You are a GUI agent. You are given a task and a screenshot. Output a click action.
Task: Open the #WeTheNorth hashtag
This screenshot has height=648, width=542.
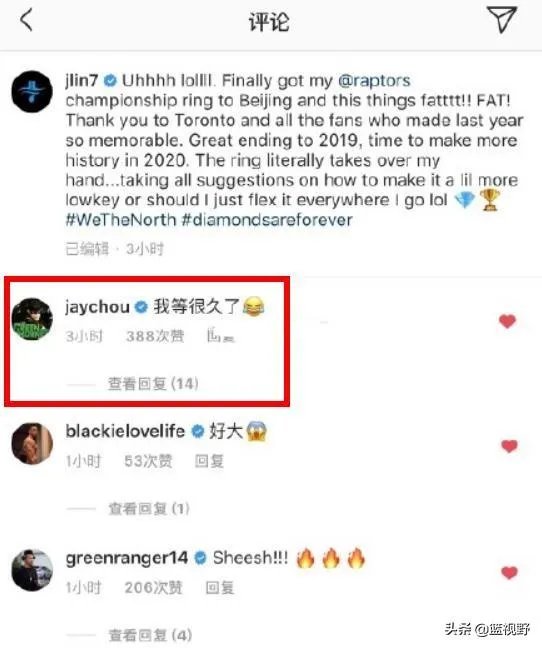pyautogui.click(x=121, y=219)
